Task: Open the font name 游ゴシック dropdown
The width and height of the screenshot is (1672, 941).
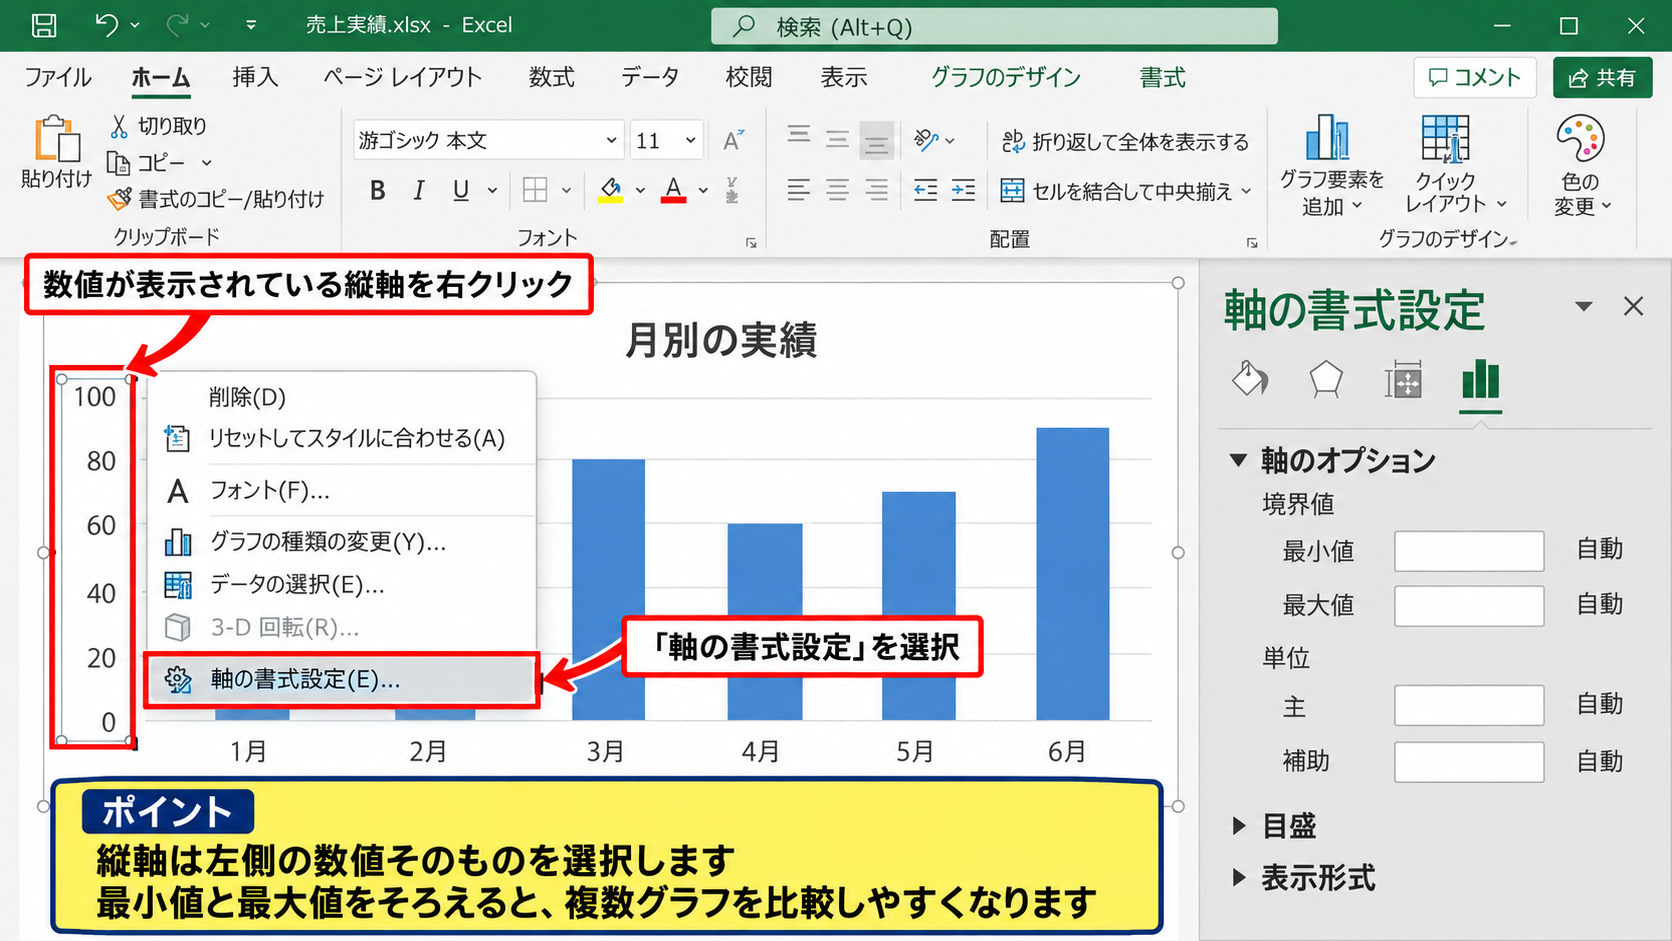Action: (x=611, y=141)
